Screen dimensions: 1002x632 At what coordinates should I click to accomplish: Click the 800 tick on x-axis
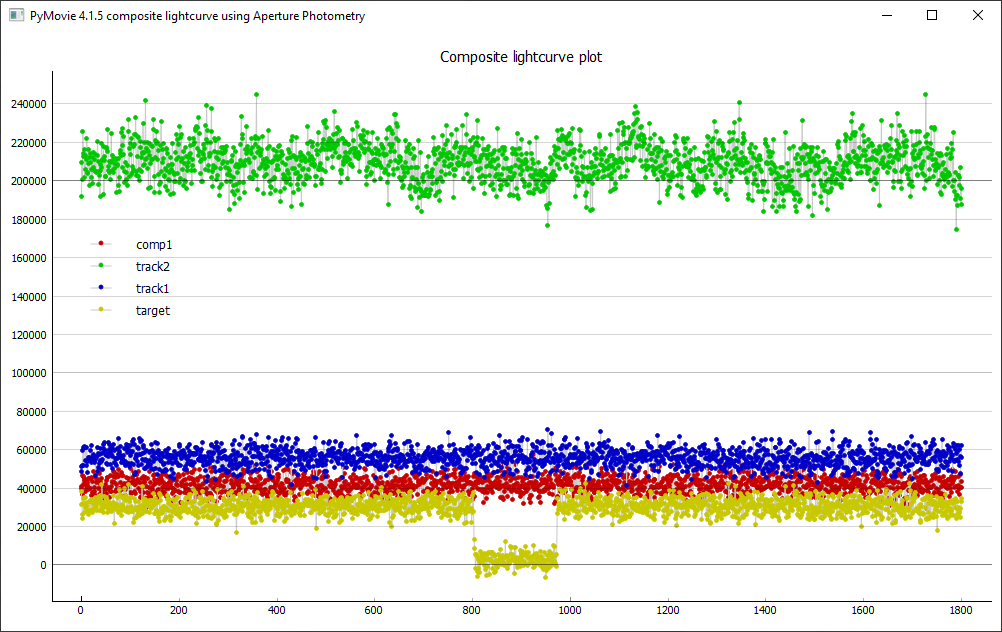[x=472, y=609]
